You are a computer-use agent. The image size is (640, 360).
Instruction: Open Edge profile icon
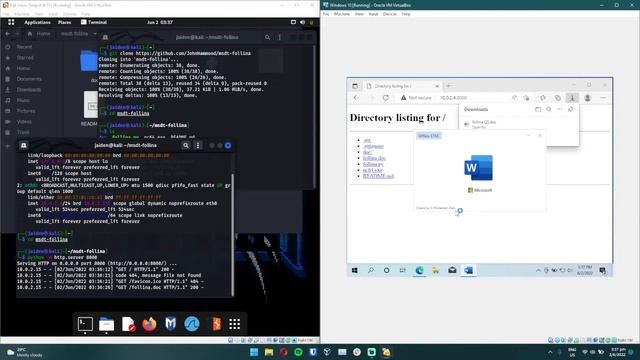click(x=588, y=98)
